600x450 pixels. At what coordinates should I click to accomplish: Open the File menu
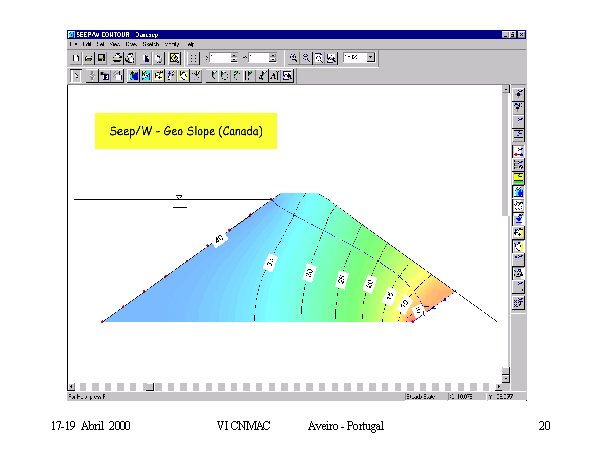73,45
